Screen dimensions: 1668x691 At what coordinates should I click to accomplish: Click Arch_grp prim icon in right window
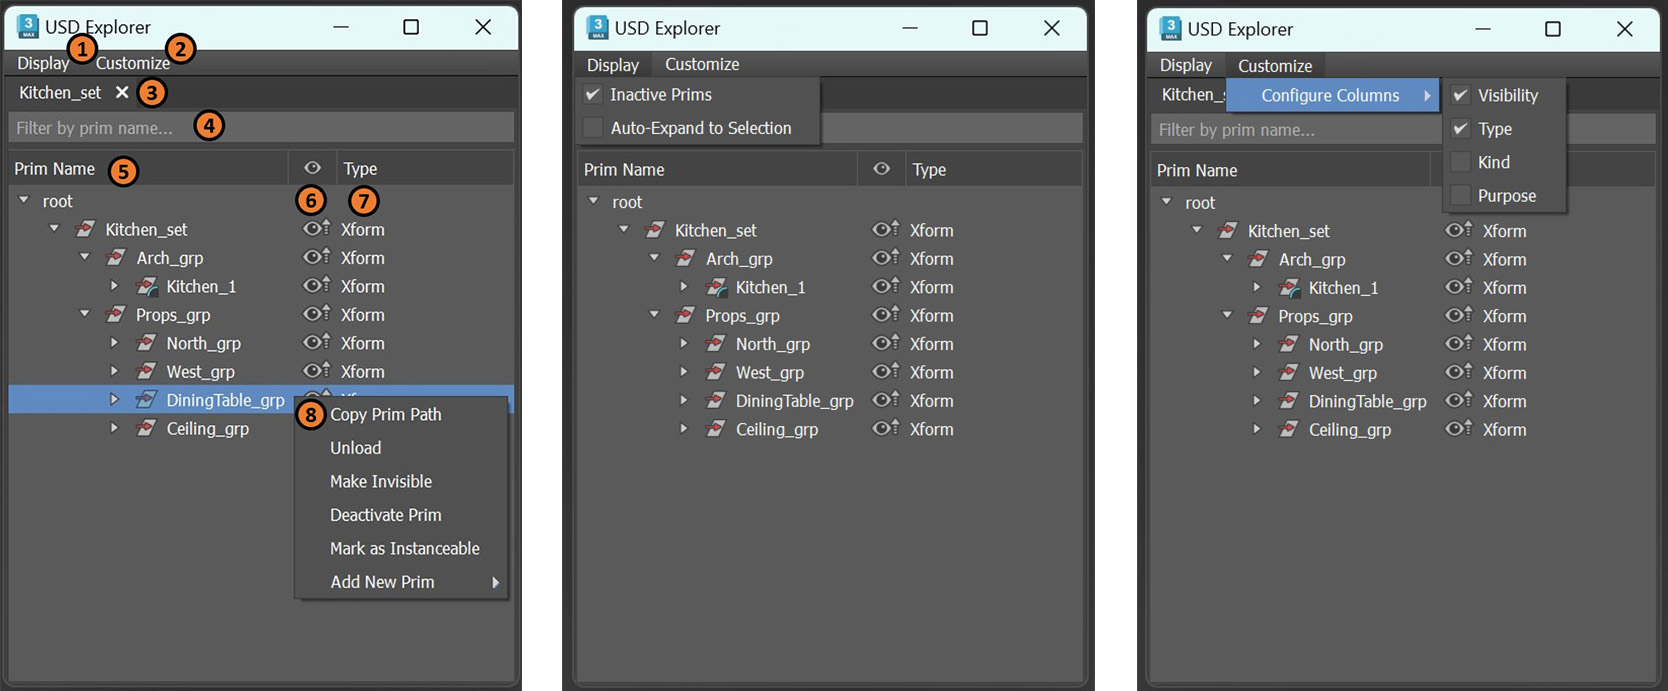[x=1258, y=260]
